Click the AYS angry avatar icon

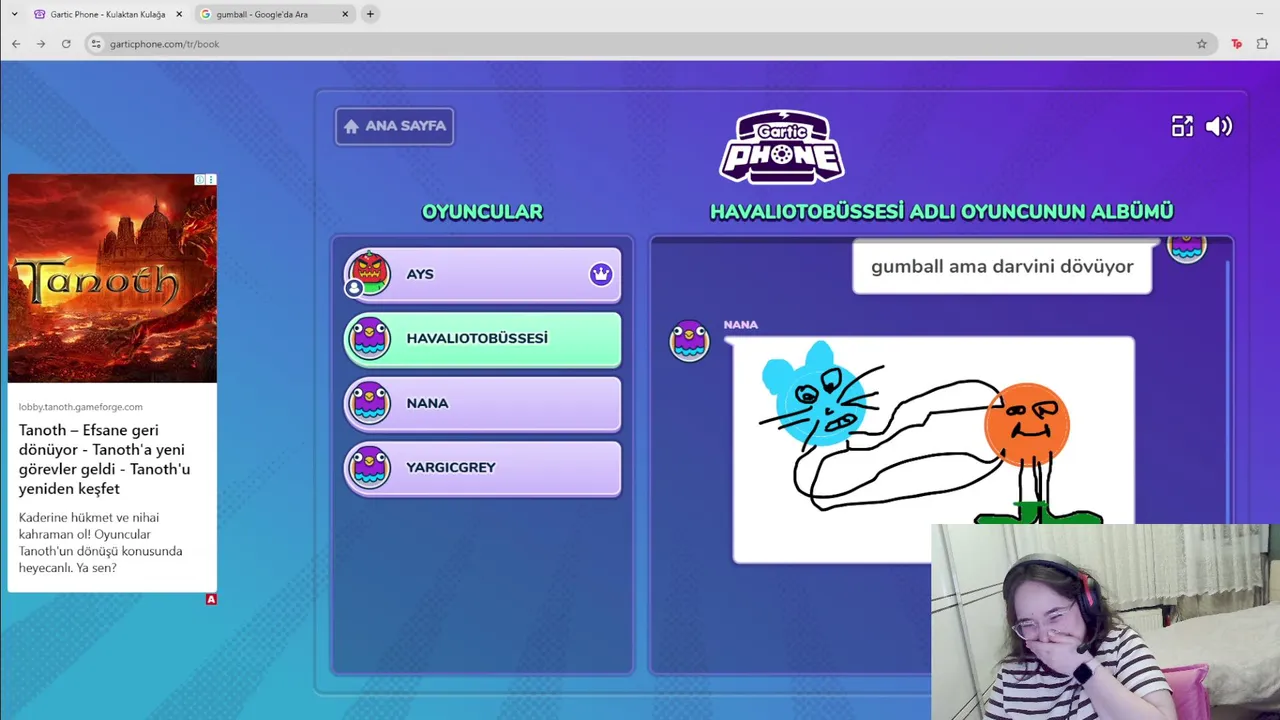click(369, 273)
